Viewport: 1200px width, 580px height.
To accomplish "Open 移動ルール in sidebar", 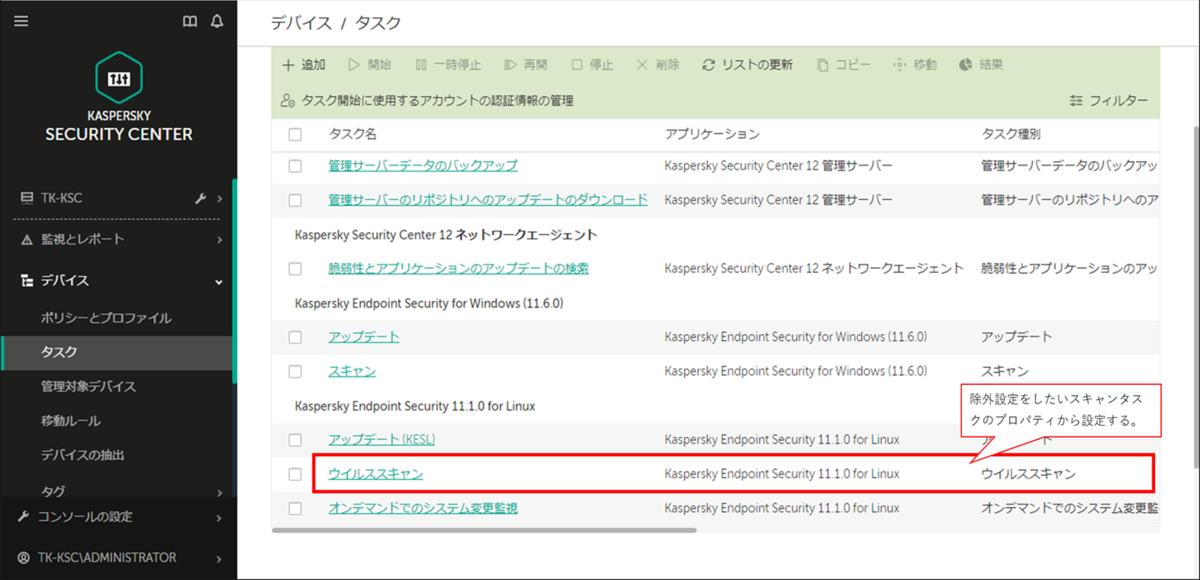I will 70,421.
